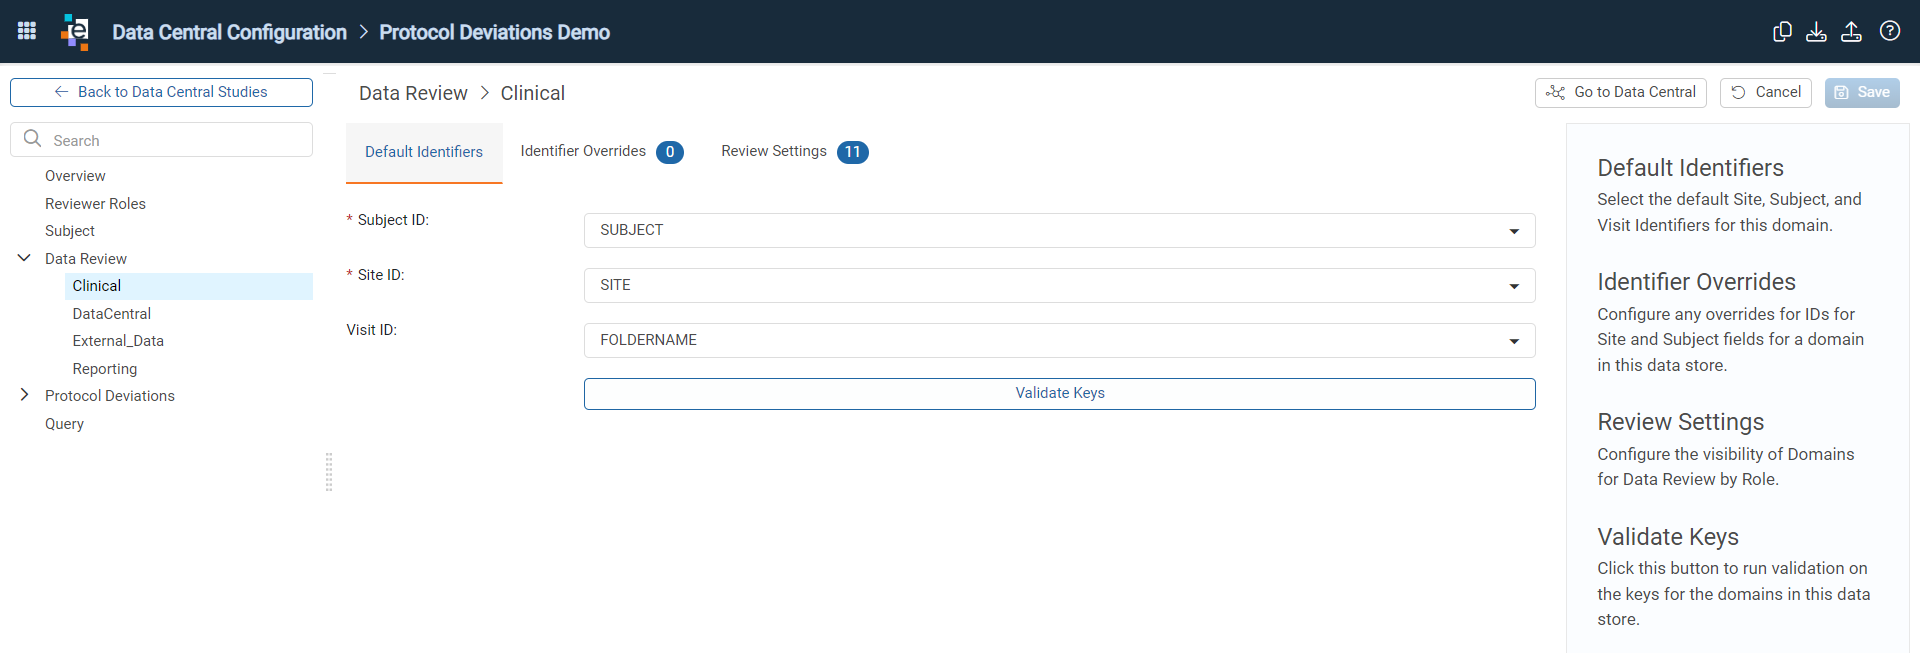1920x653 pixels.
Task: Cancel the configuration changes
Action: 1765,92
